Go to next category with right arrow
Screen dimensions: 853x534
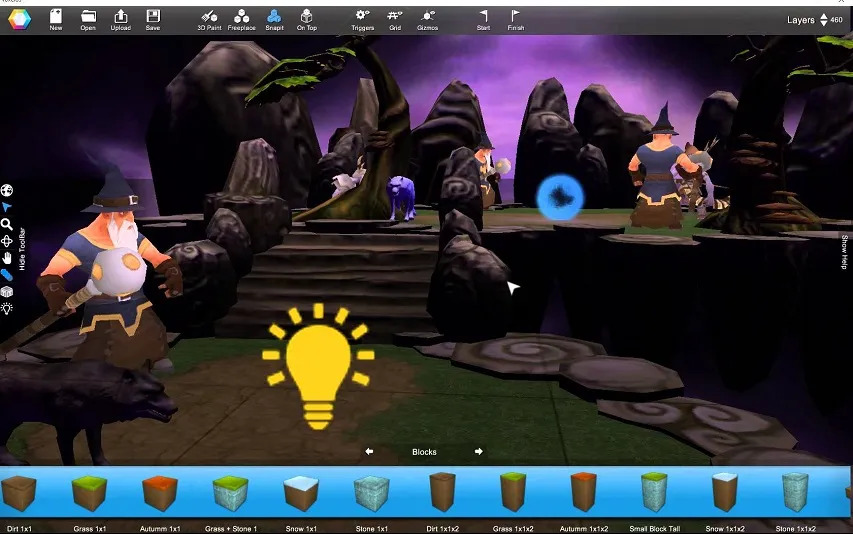pos(479,451)
